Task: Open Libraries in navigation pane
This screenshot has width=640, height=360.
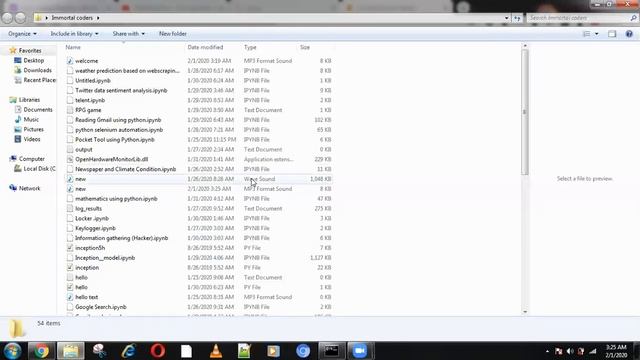Action: tap(29, 100)
